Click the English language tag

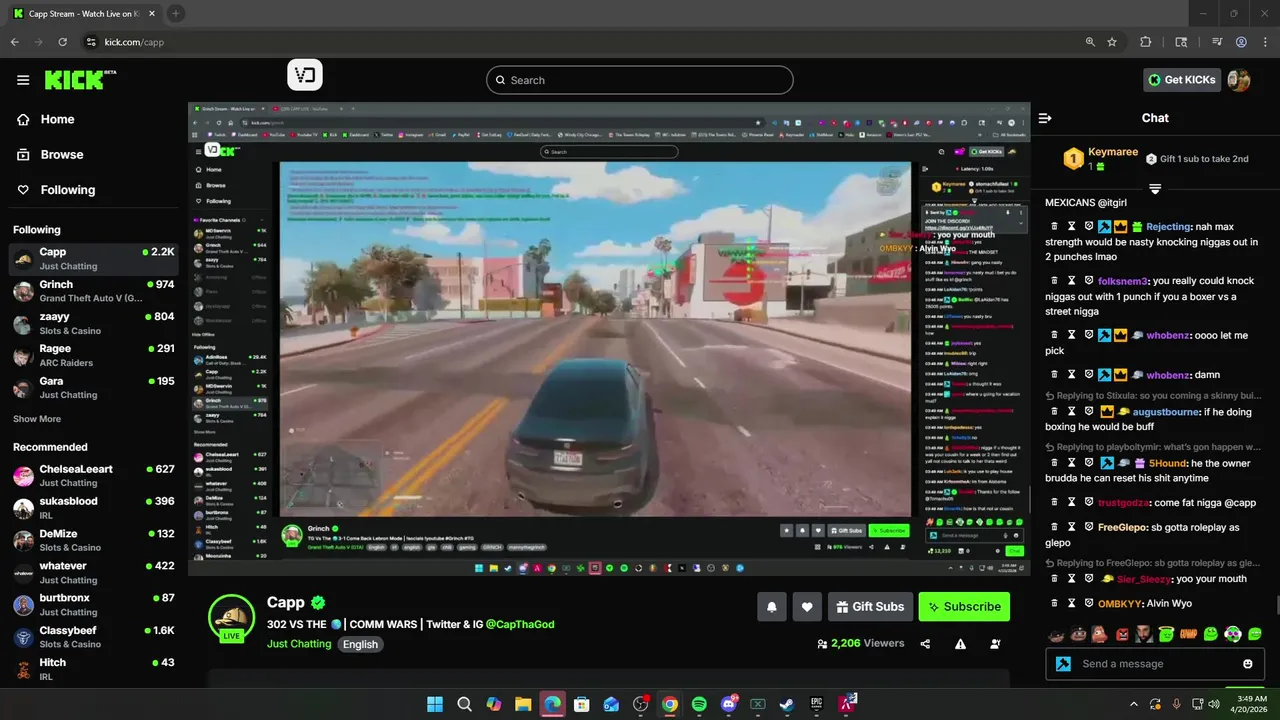(360, 644)
